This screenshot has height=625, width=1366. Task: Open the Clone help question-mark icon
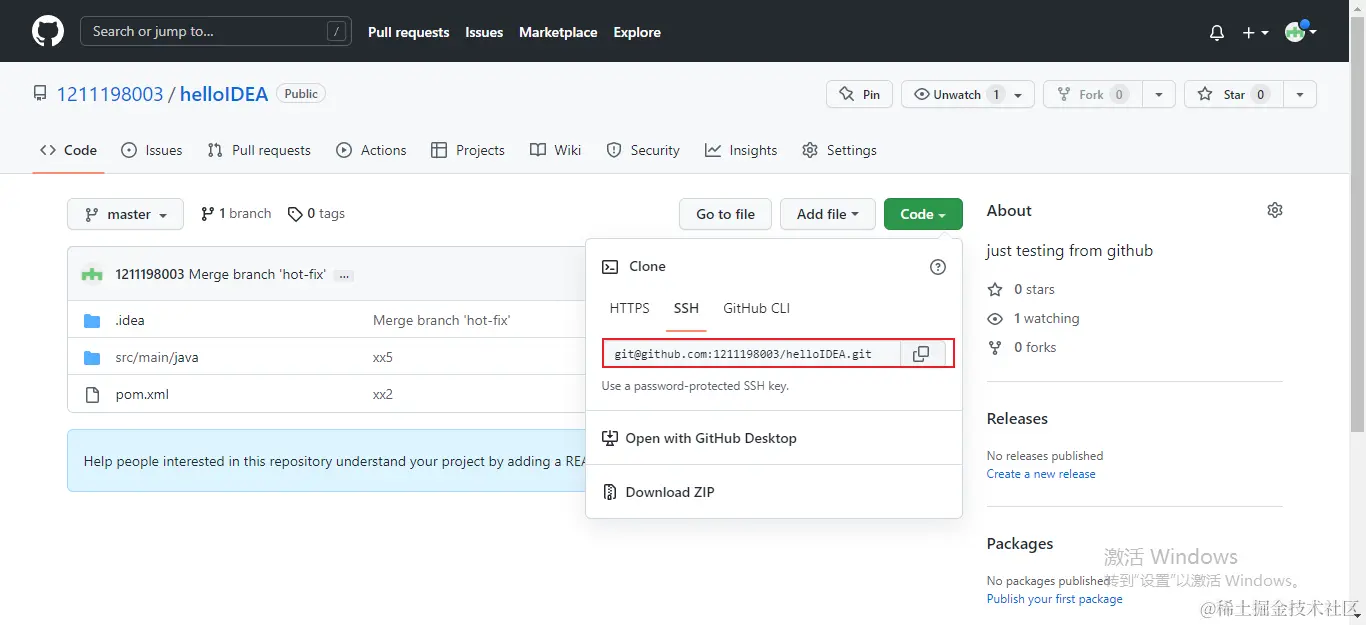tap(937, 267)
